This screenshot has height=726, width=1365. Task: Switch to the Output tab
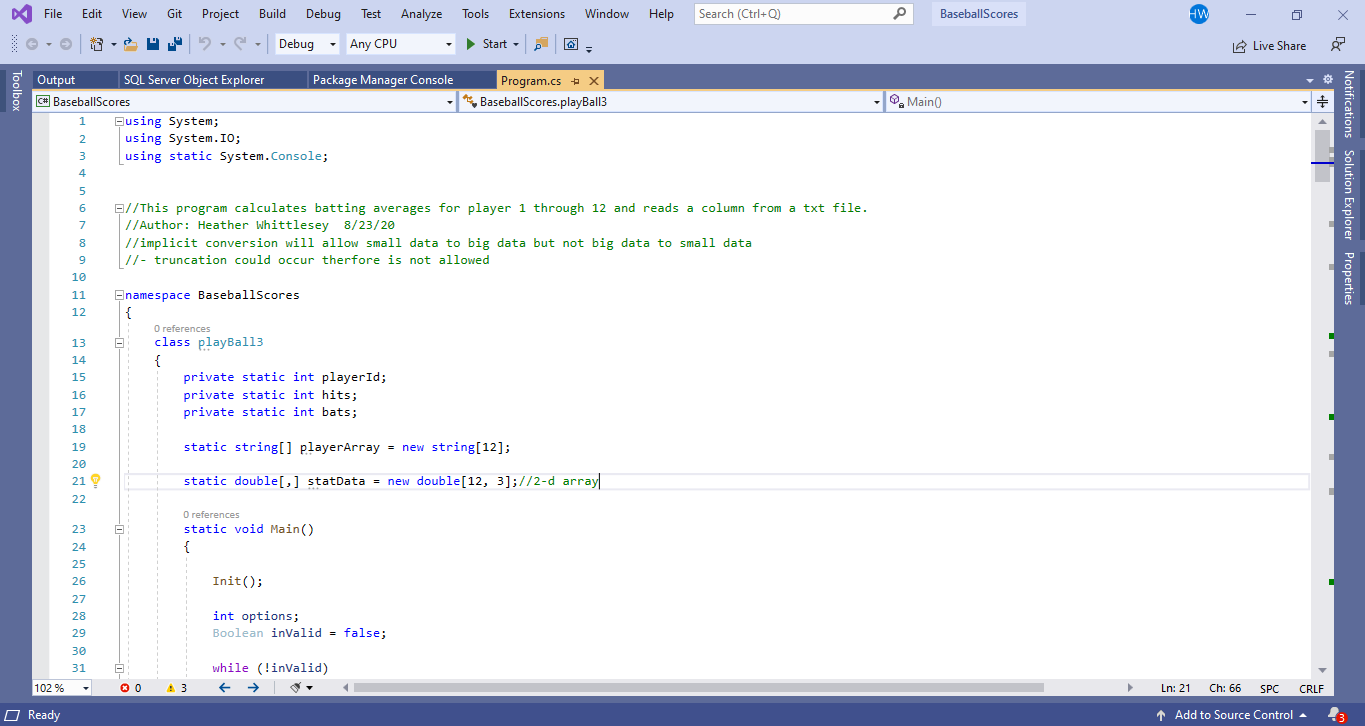(x=56, y=80)
